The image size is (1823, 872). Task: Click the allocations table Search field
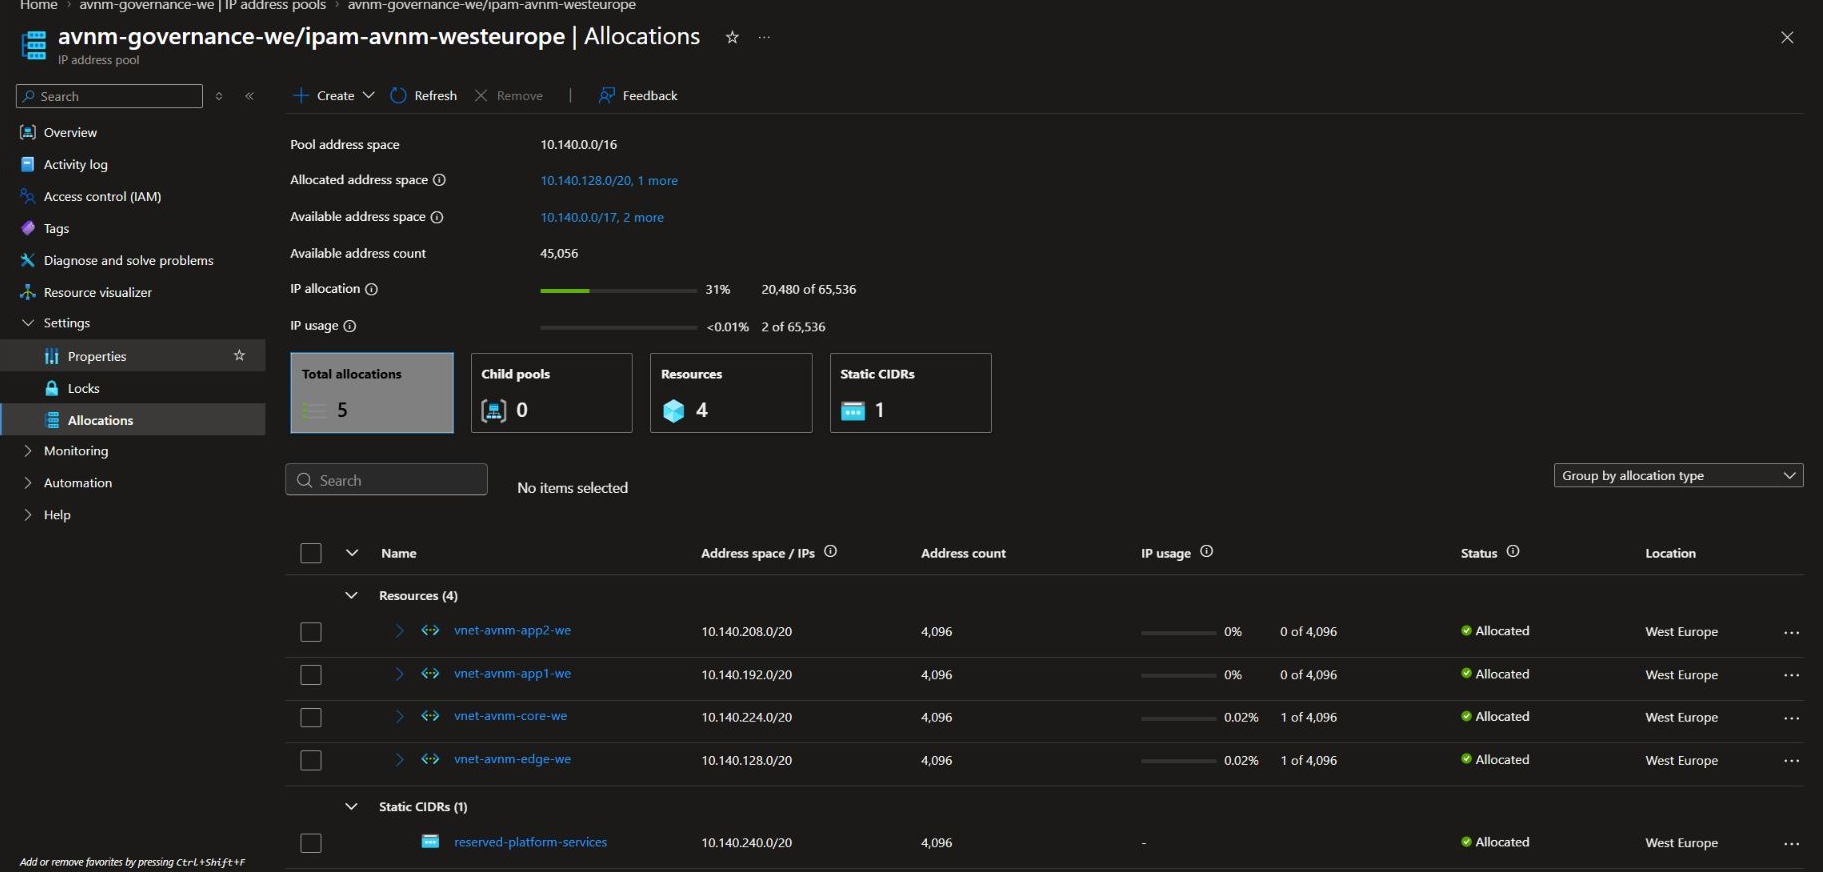click(386, 480)
